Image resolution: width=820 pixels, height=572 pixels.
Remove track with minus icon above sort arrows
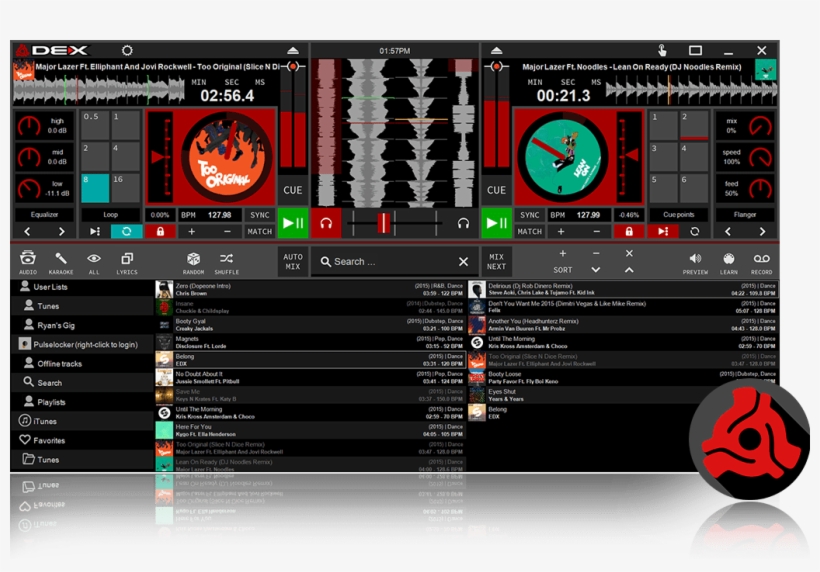pyautogui.click(x=596, y=254)
